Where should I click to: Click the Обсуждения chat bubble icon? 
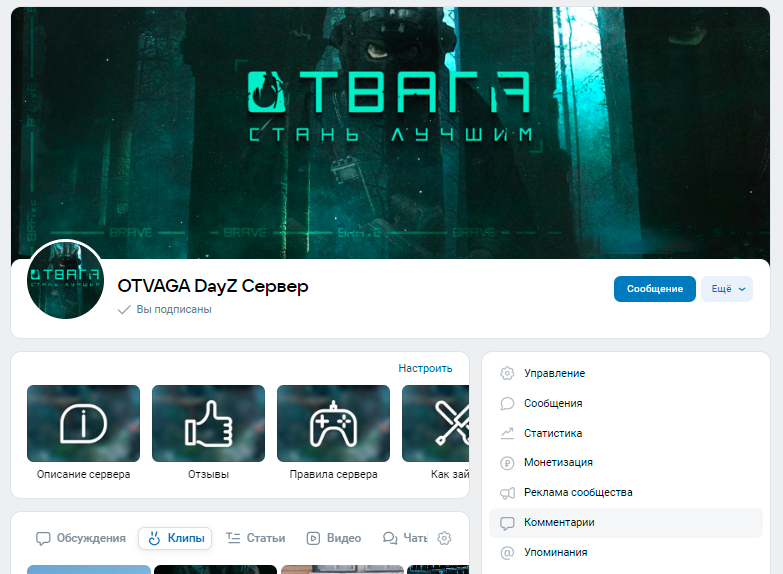coord(43,539)
